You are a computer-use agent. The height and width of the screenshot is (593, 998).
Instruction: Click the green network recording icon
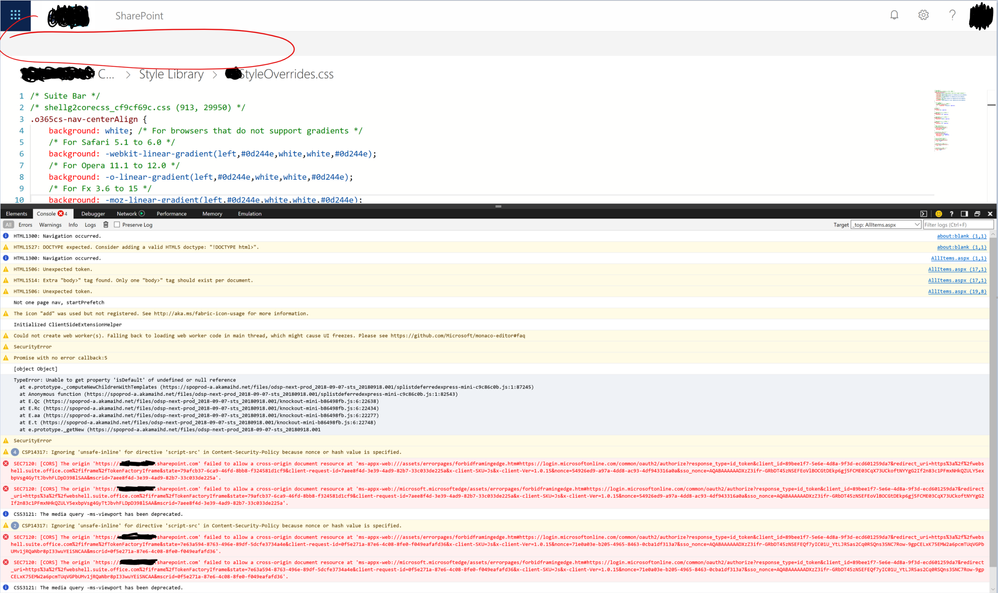(x=141, y=214)
